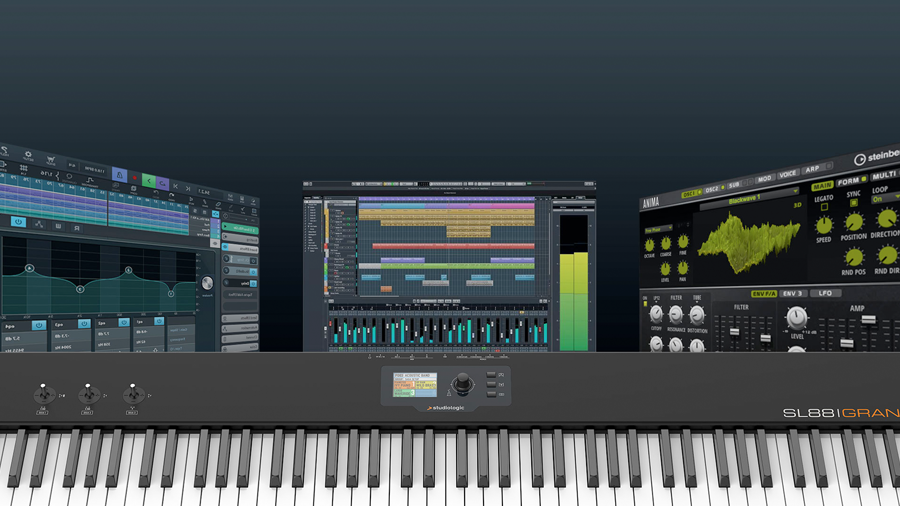
Task: Click the 3D view button in Anima
Action: coord(798,205)
